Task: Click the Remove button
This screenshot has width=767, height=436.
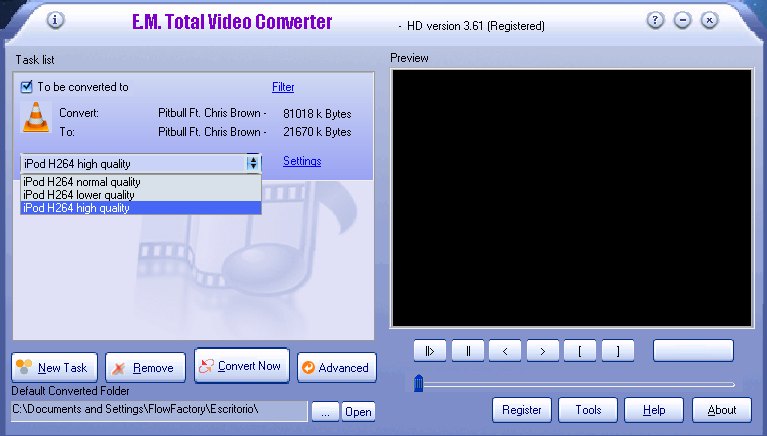Action: pos(145,367)
